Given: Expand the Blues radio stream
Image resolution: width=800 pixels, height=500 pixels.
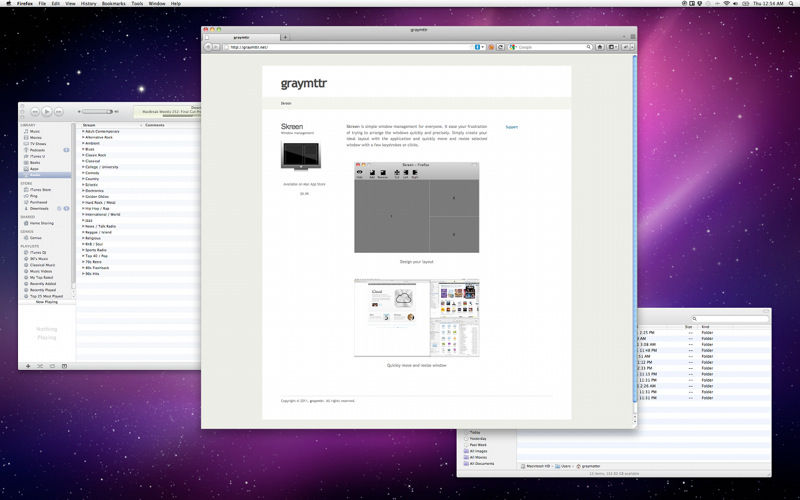Looking at the screenshot, I should pyautogui.click(x=83, y=149).
